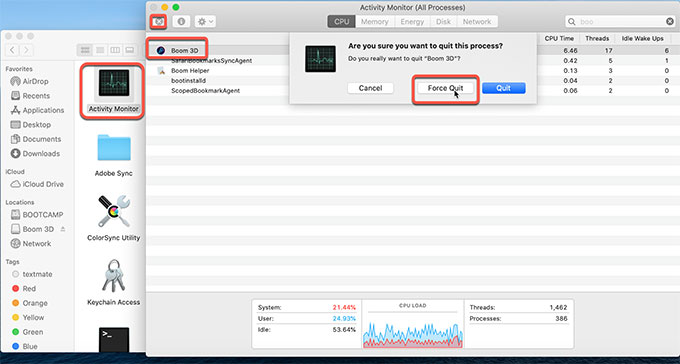This screenshot has height=364, width=680.
Task: Select the Blue tag
Action: coord(25,347)
